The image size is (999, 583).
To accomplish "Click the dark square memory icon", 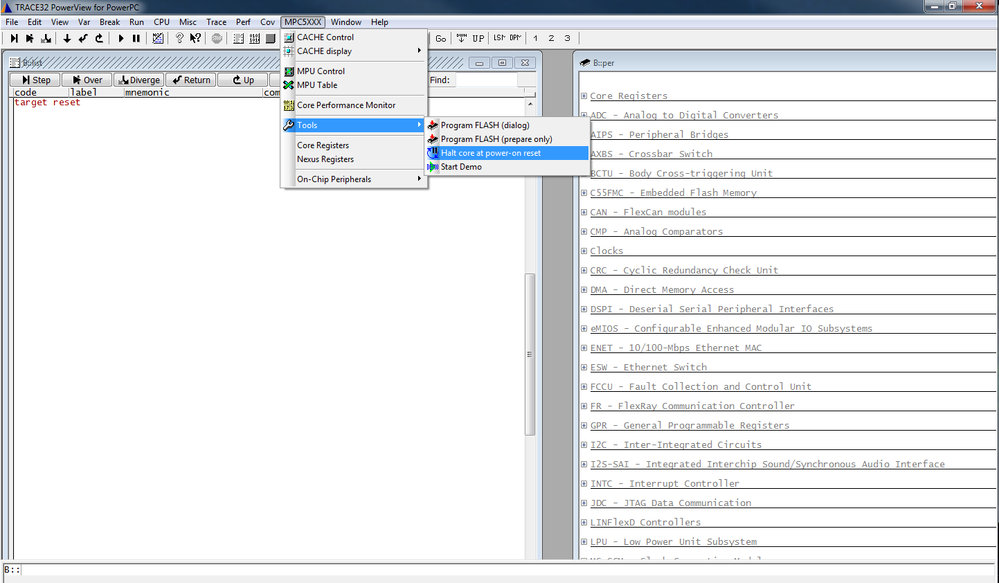I will click(271, 38).
